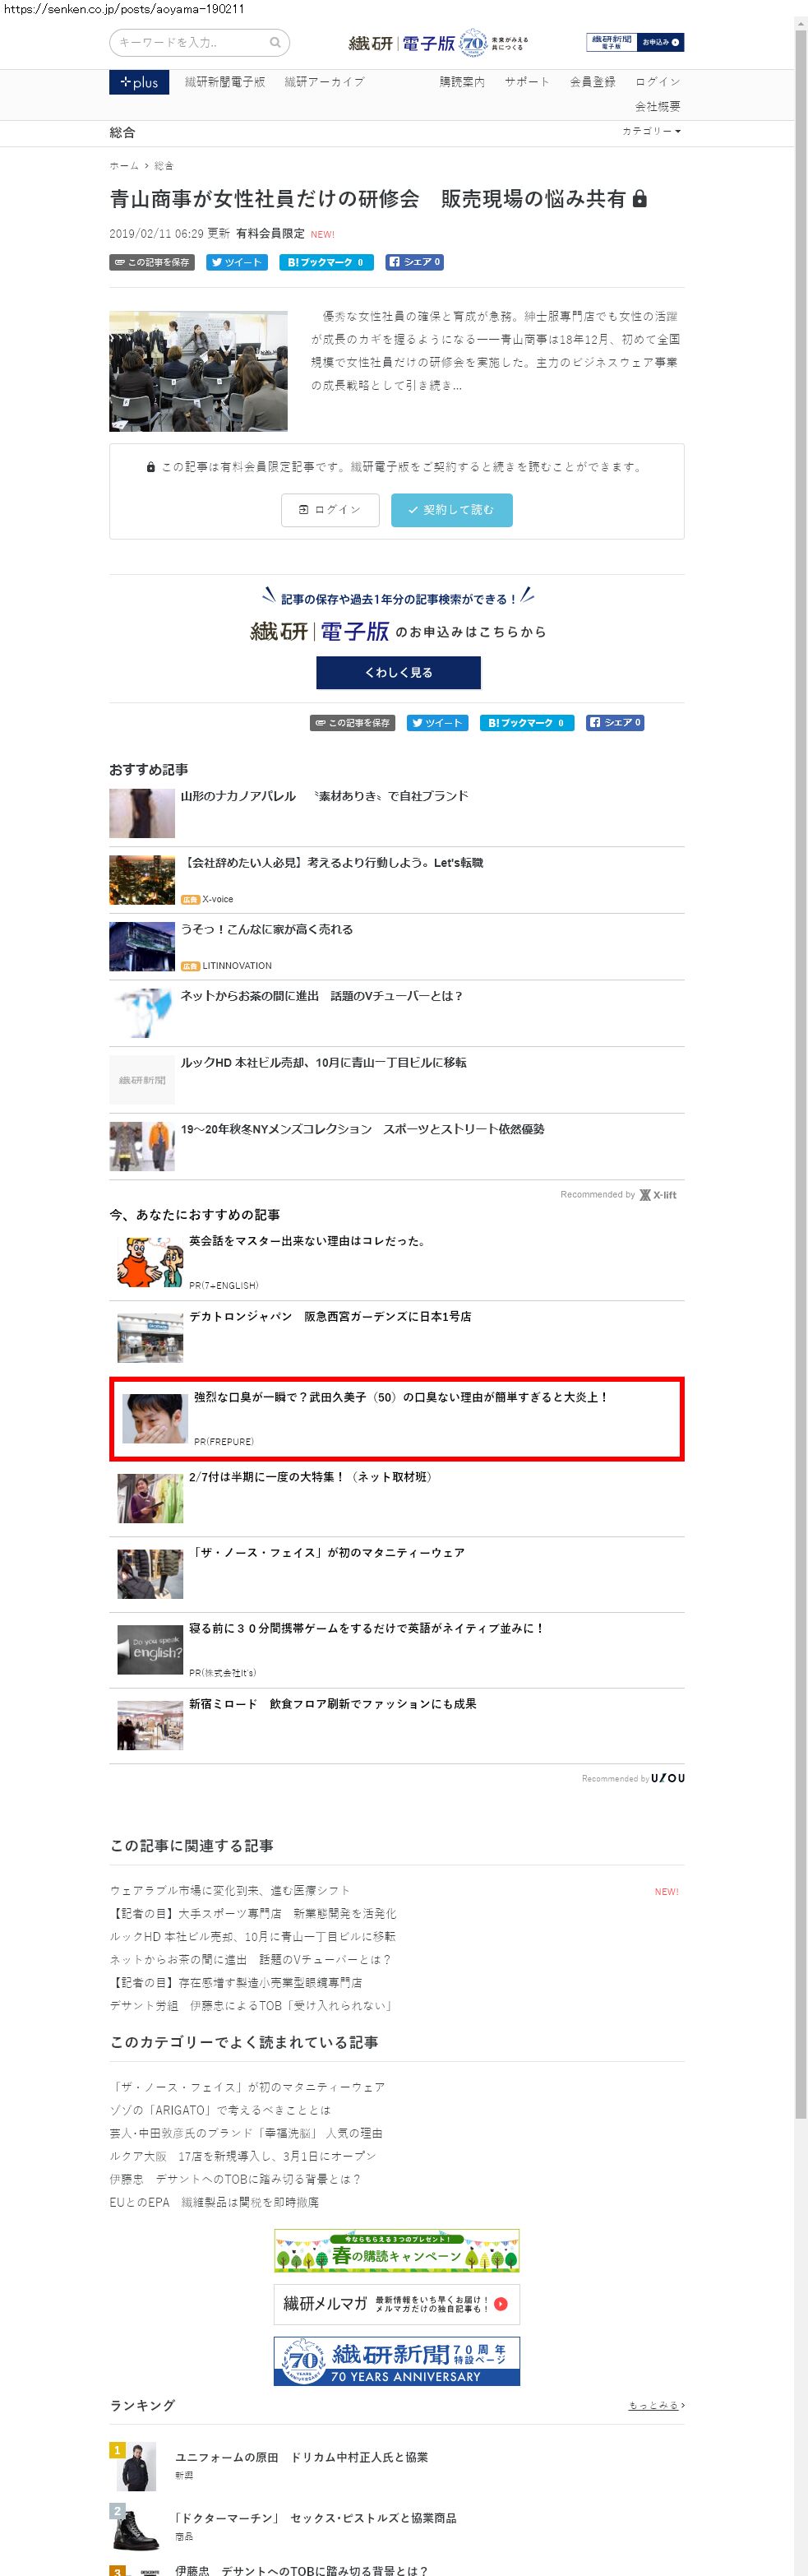Open the 繊研アーカイブ menu item
The width and height of the screenshot is (808, 2576).
pyautogui.click(x=324, y=82)
